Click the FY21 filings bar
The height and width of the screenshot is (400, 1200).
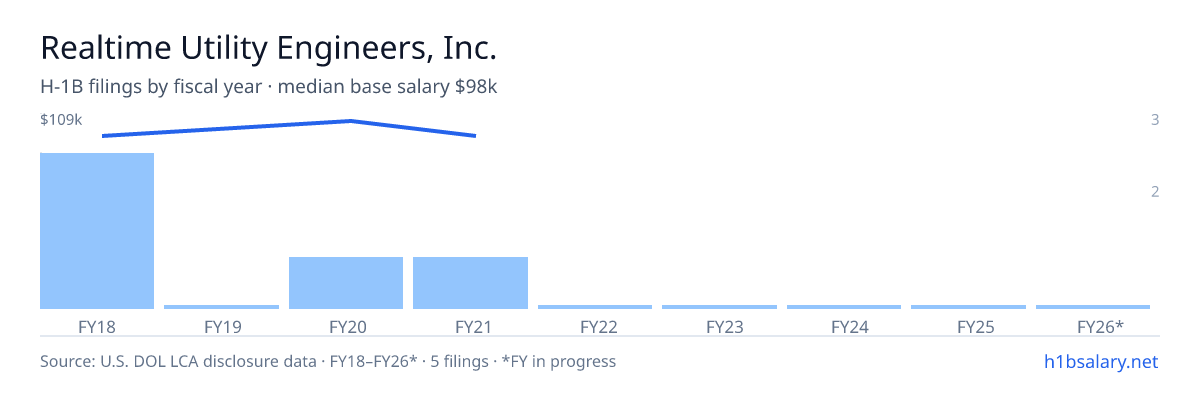click(470, 283)
